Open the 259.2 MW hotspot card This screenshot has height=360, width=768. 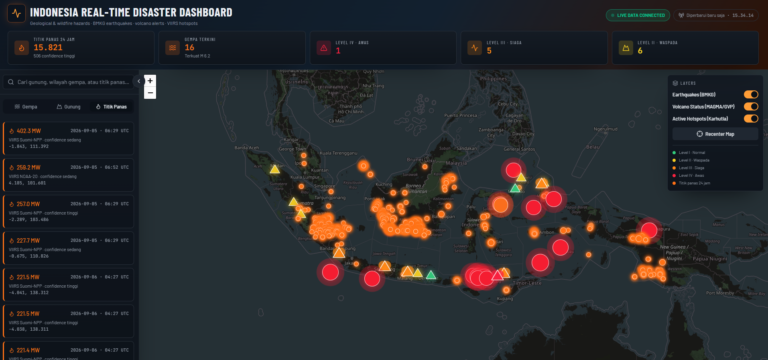point(68,175)
